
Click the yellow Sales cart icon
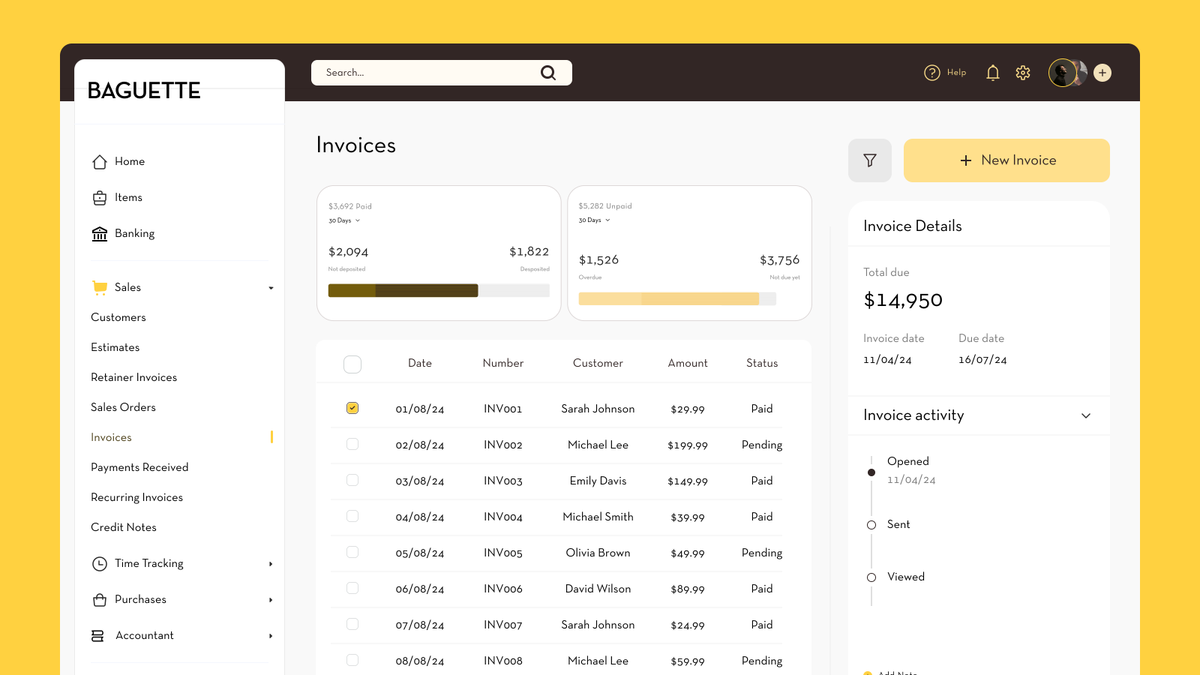click(x=99, y=288)
